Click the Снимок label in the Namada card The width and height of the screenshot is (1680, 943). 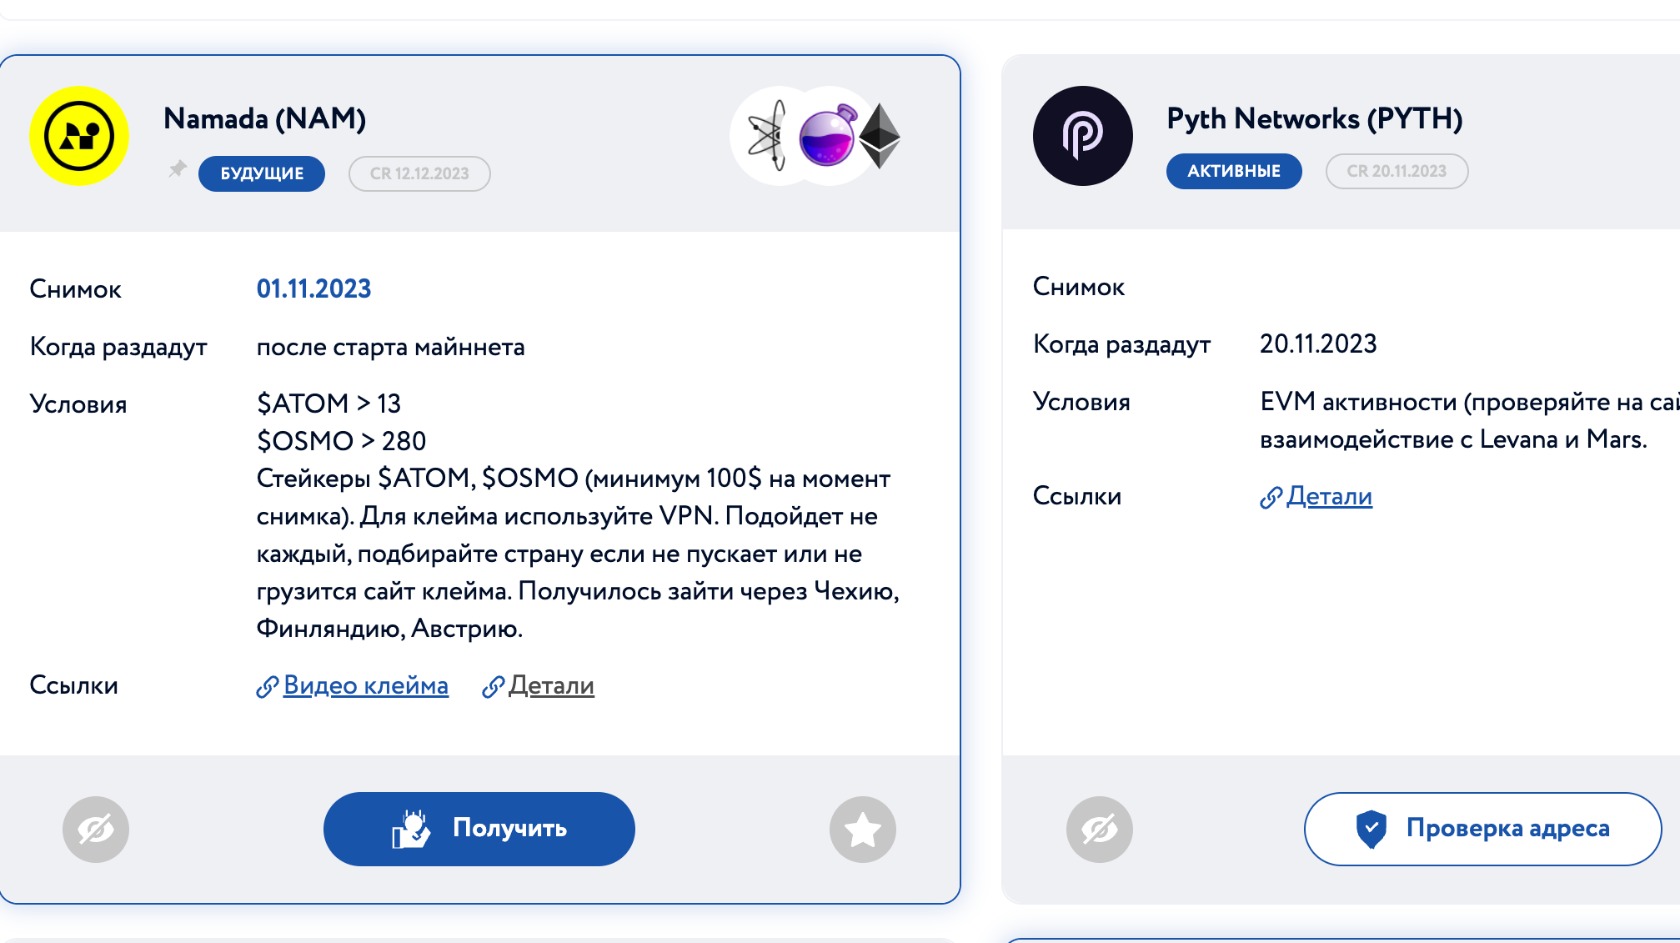click(x=75, y=290)
